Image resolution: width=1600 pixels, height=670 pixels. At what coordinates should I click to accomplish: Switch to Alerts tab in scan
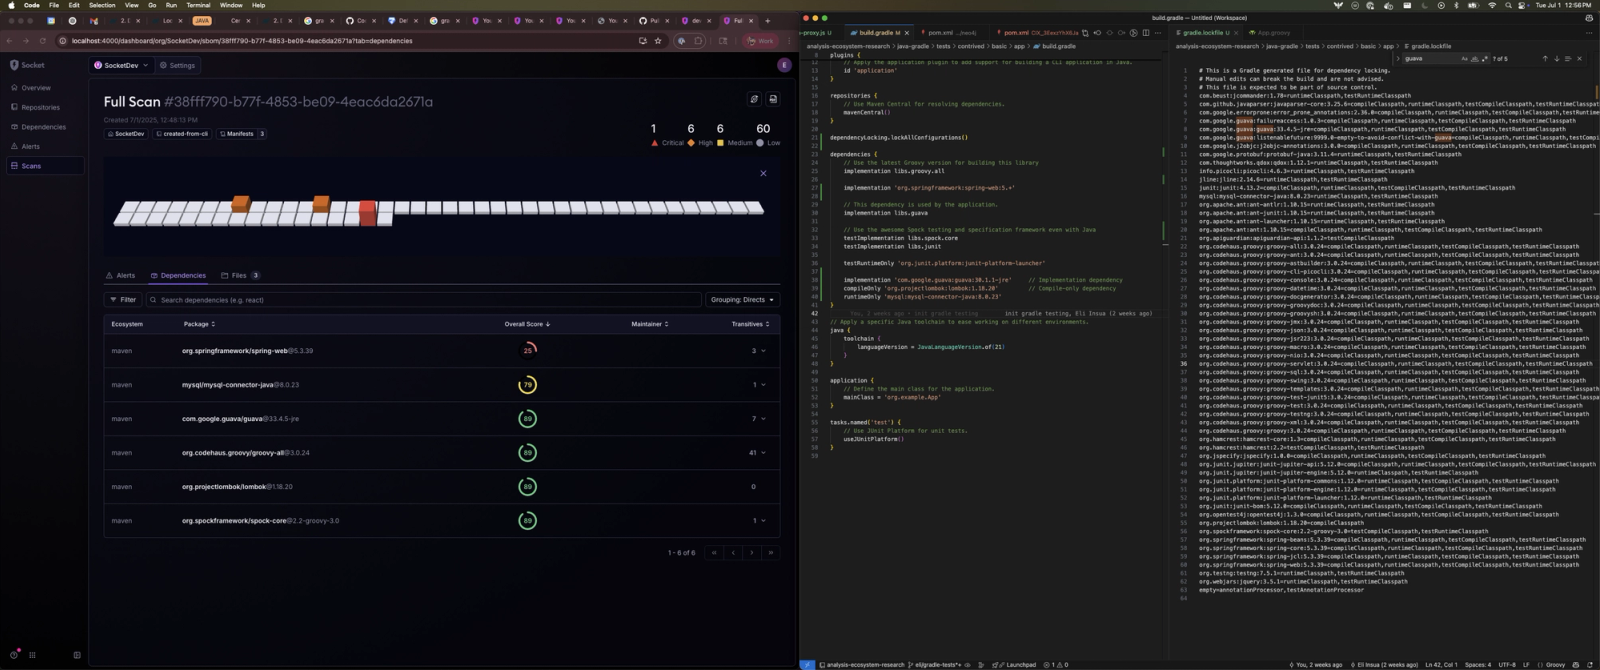(121, 275)
